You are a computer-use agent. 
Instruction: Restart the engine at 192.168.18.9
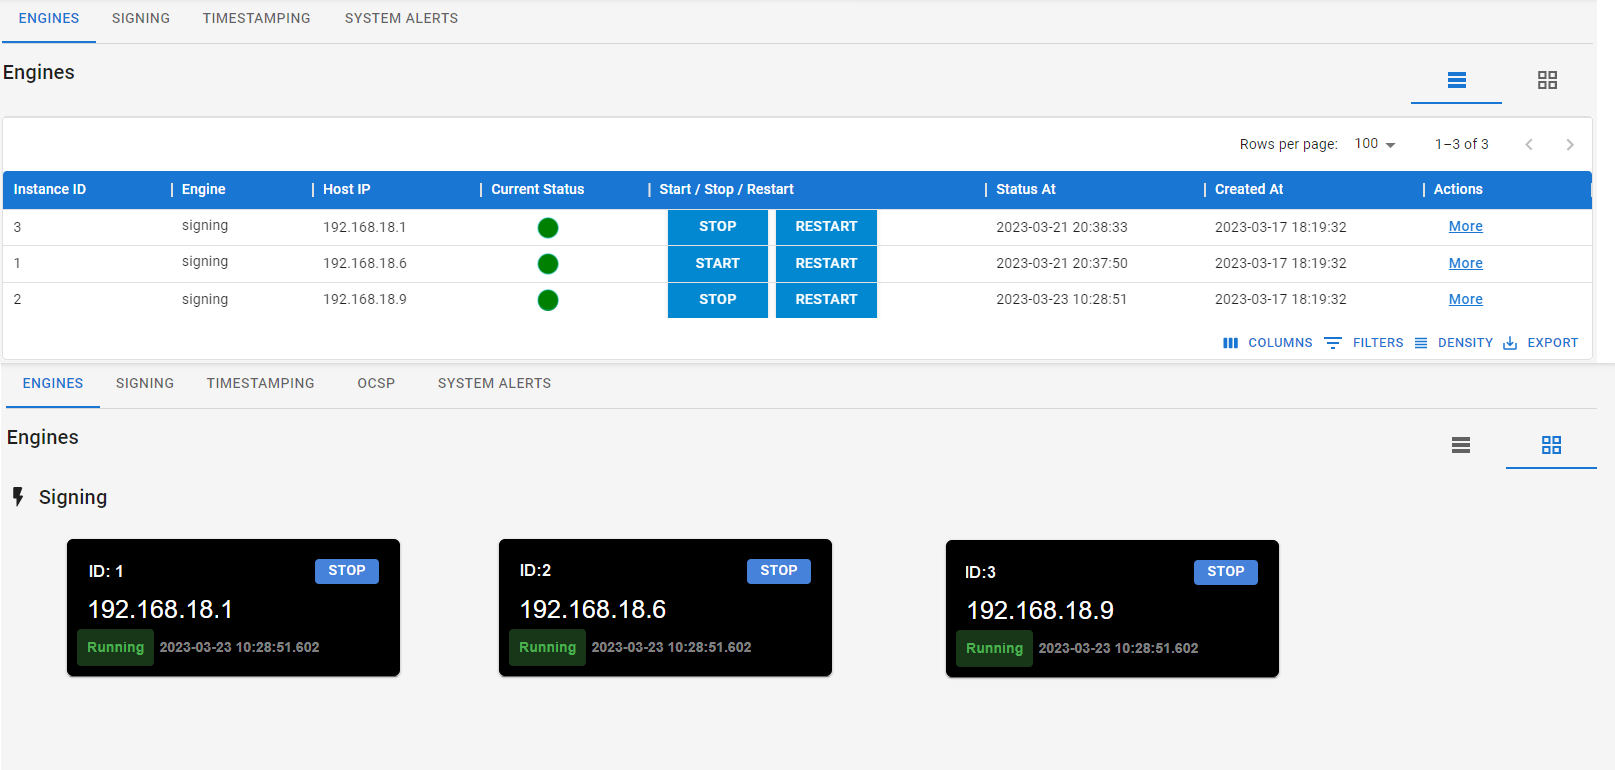click(x=826, y=300)
